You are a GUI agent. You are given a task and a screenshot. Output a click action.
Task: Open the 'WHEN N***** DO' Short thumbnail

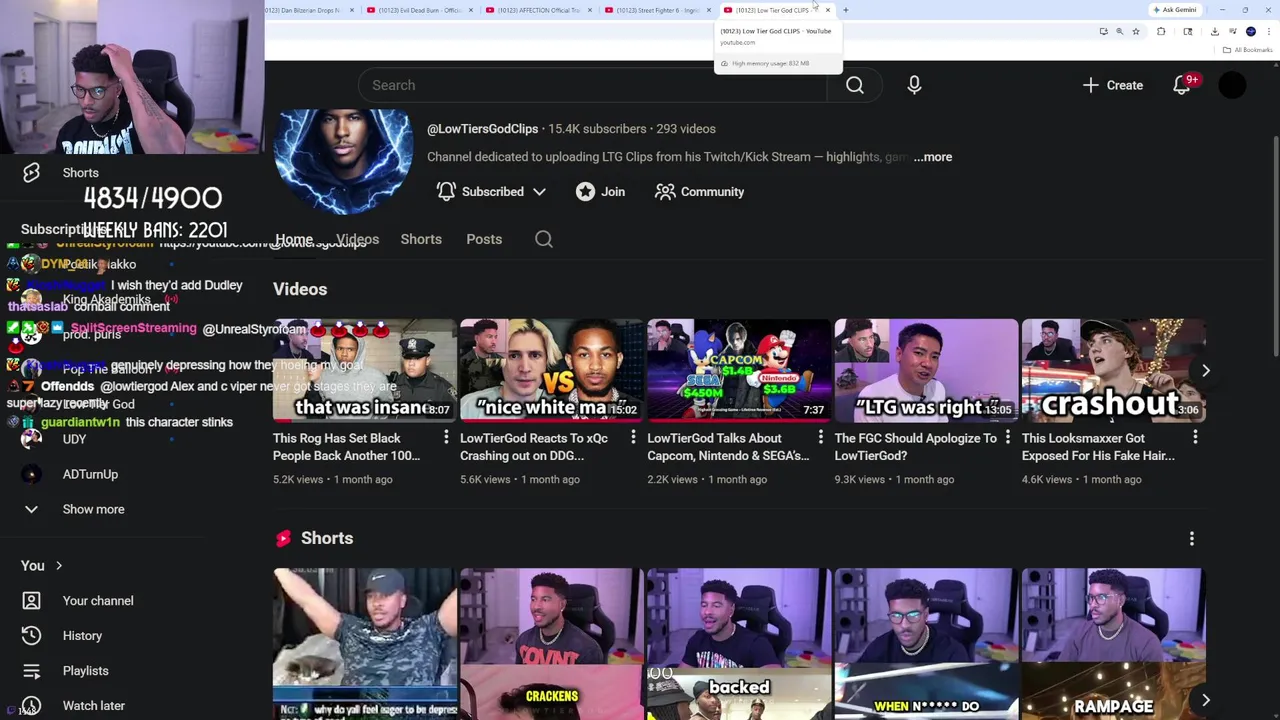tap(926, 644)
